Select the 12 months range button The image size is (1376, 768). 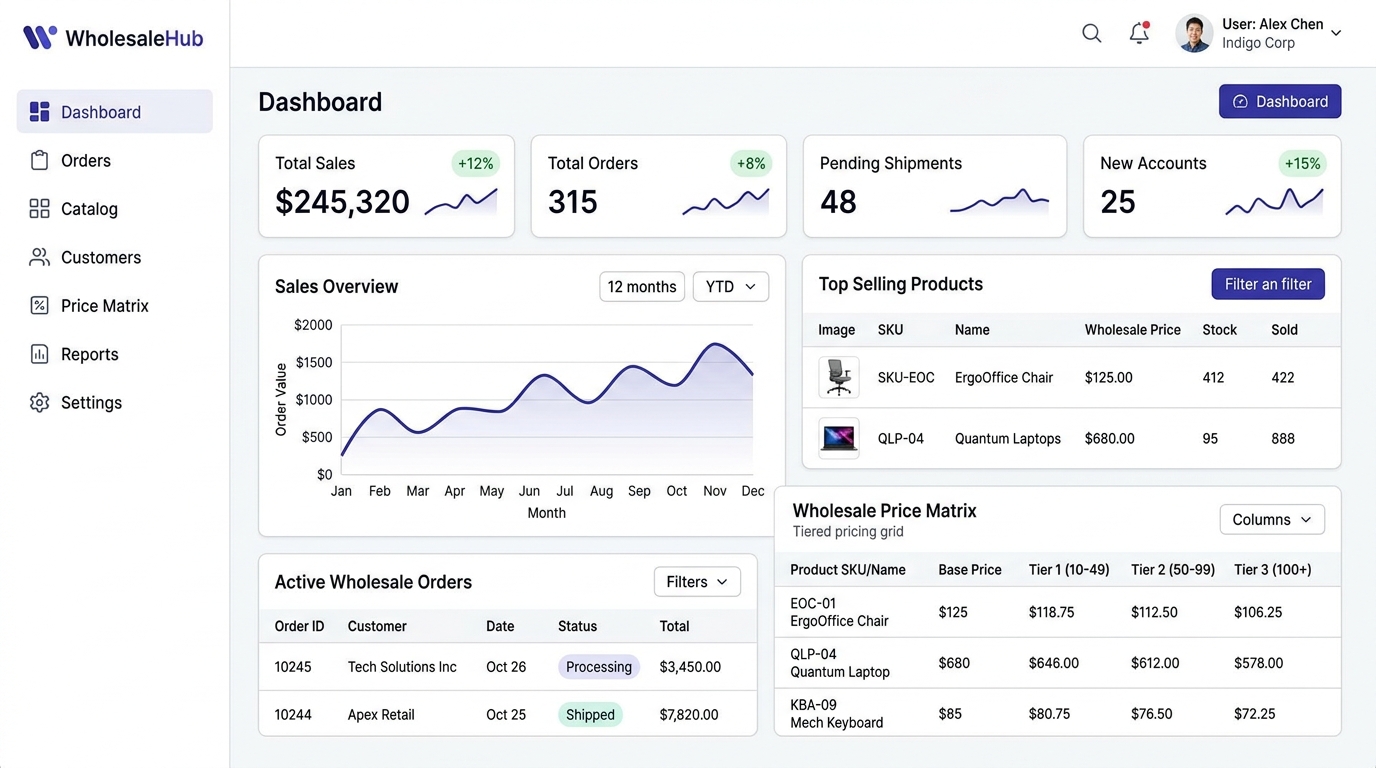tap(642, 286)
